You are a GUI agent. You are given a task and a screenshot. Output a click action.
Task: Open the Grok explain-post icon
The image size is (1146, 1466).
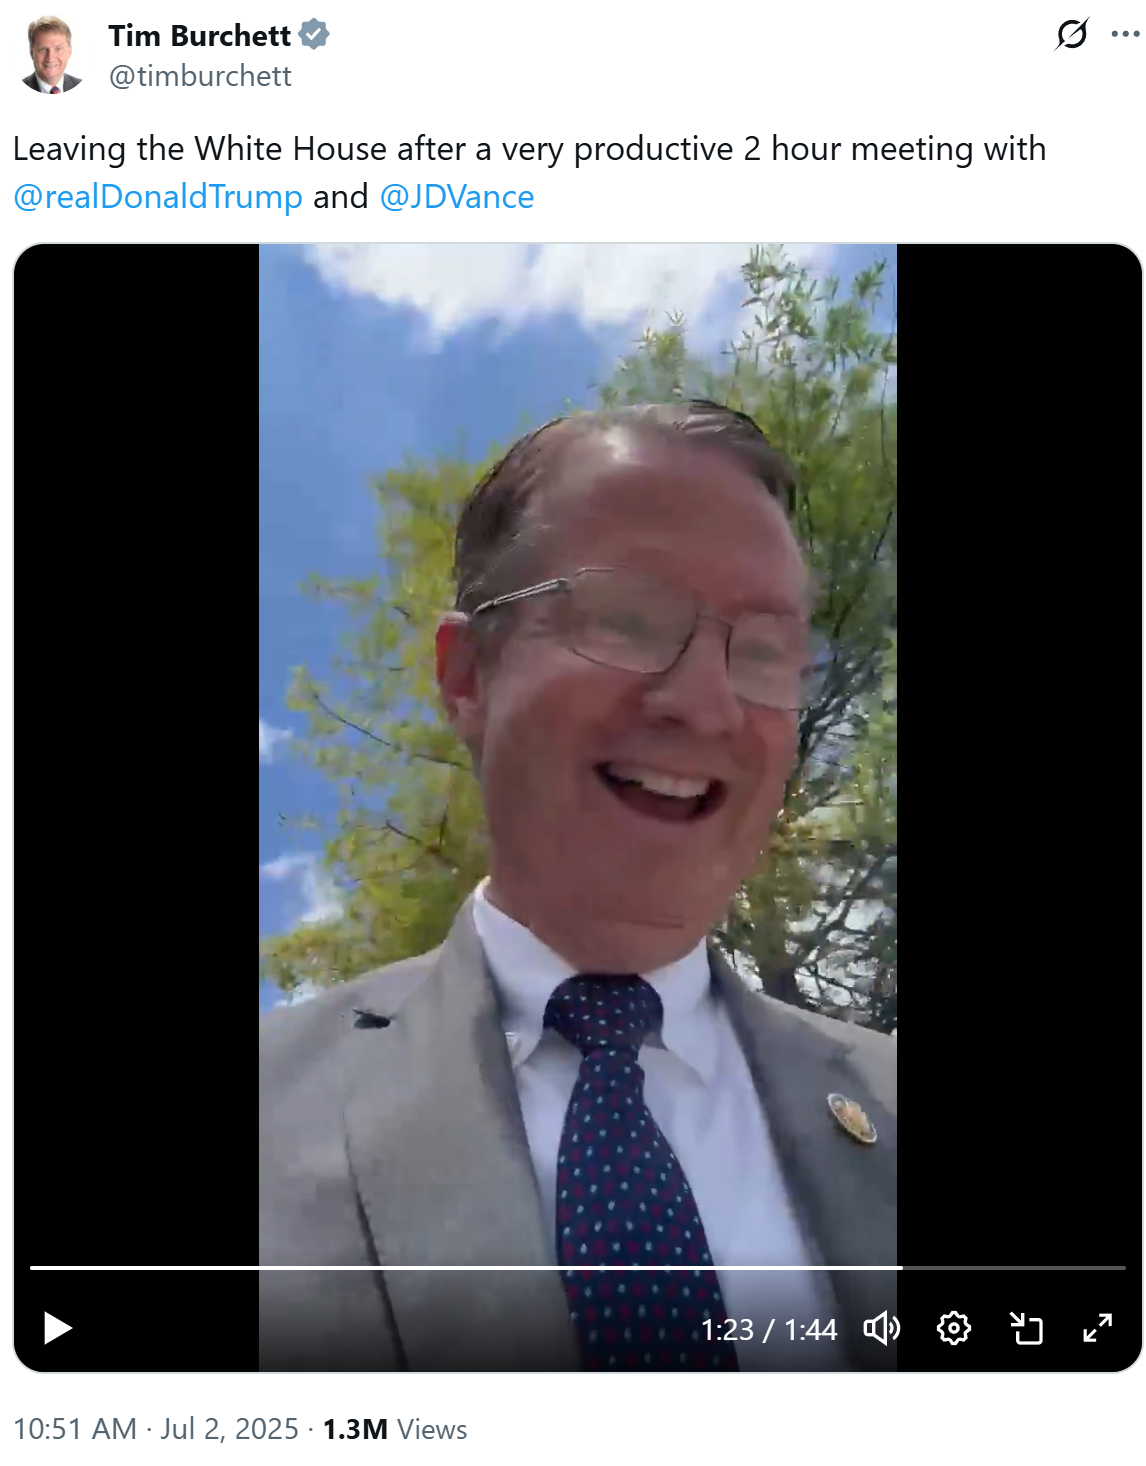coord(1072,35)
